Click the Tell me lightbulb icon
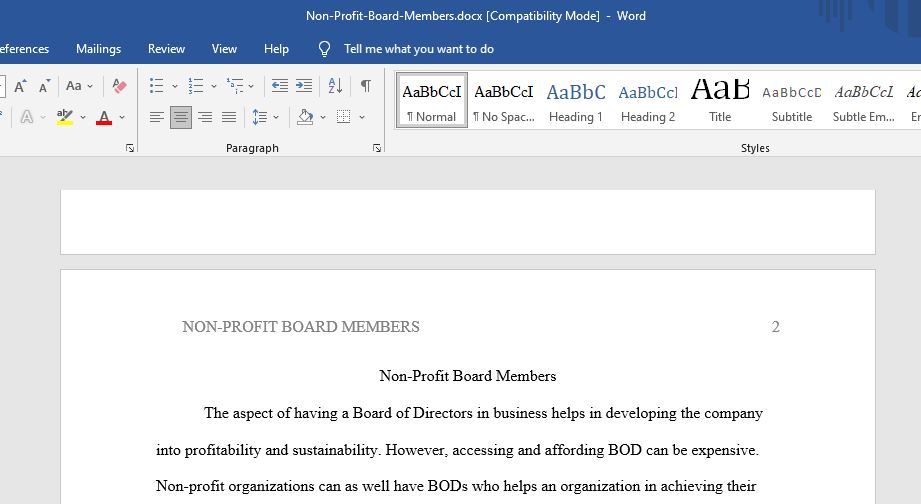The height and width of the screenshot is (504, 921). click(x=324, y=49)
